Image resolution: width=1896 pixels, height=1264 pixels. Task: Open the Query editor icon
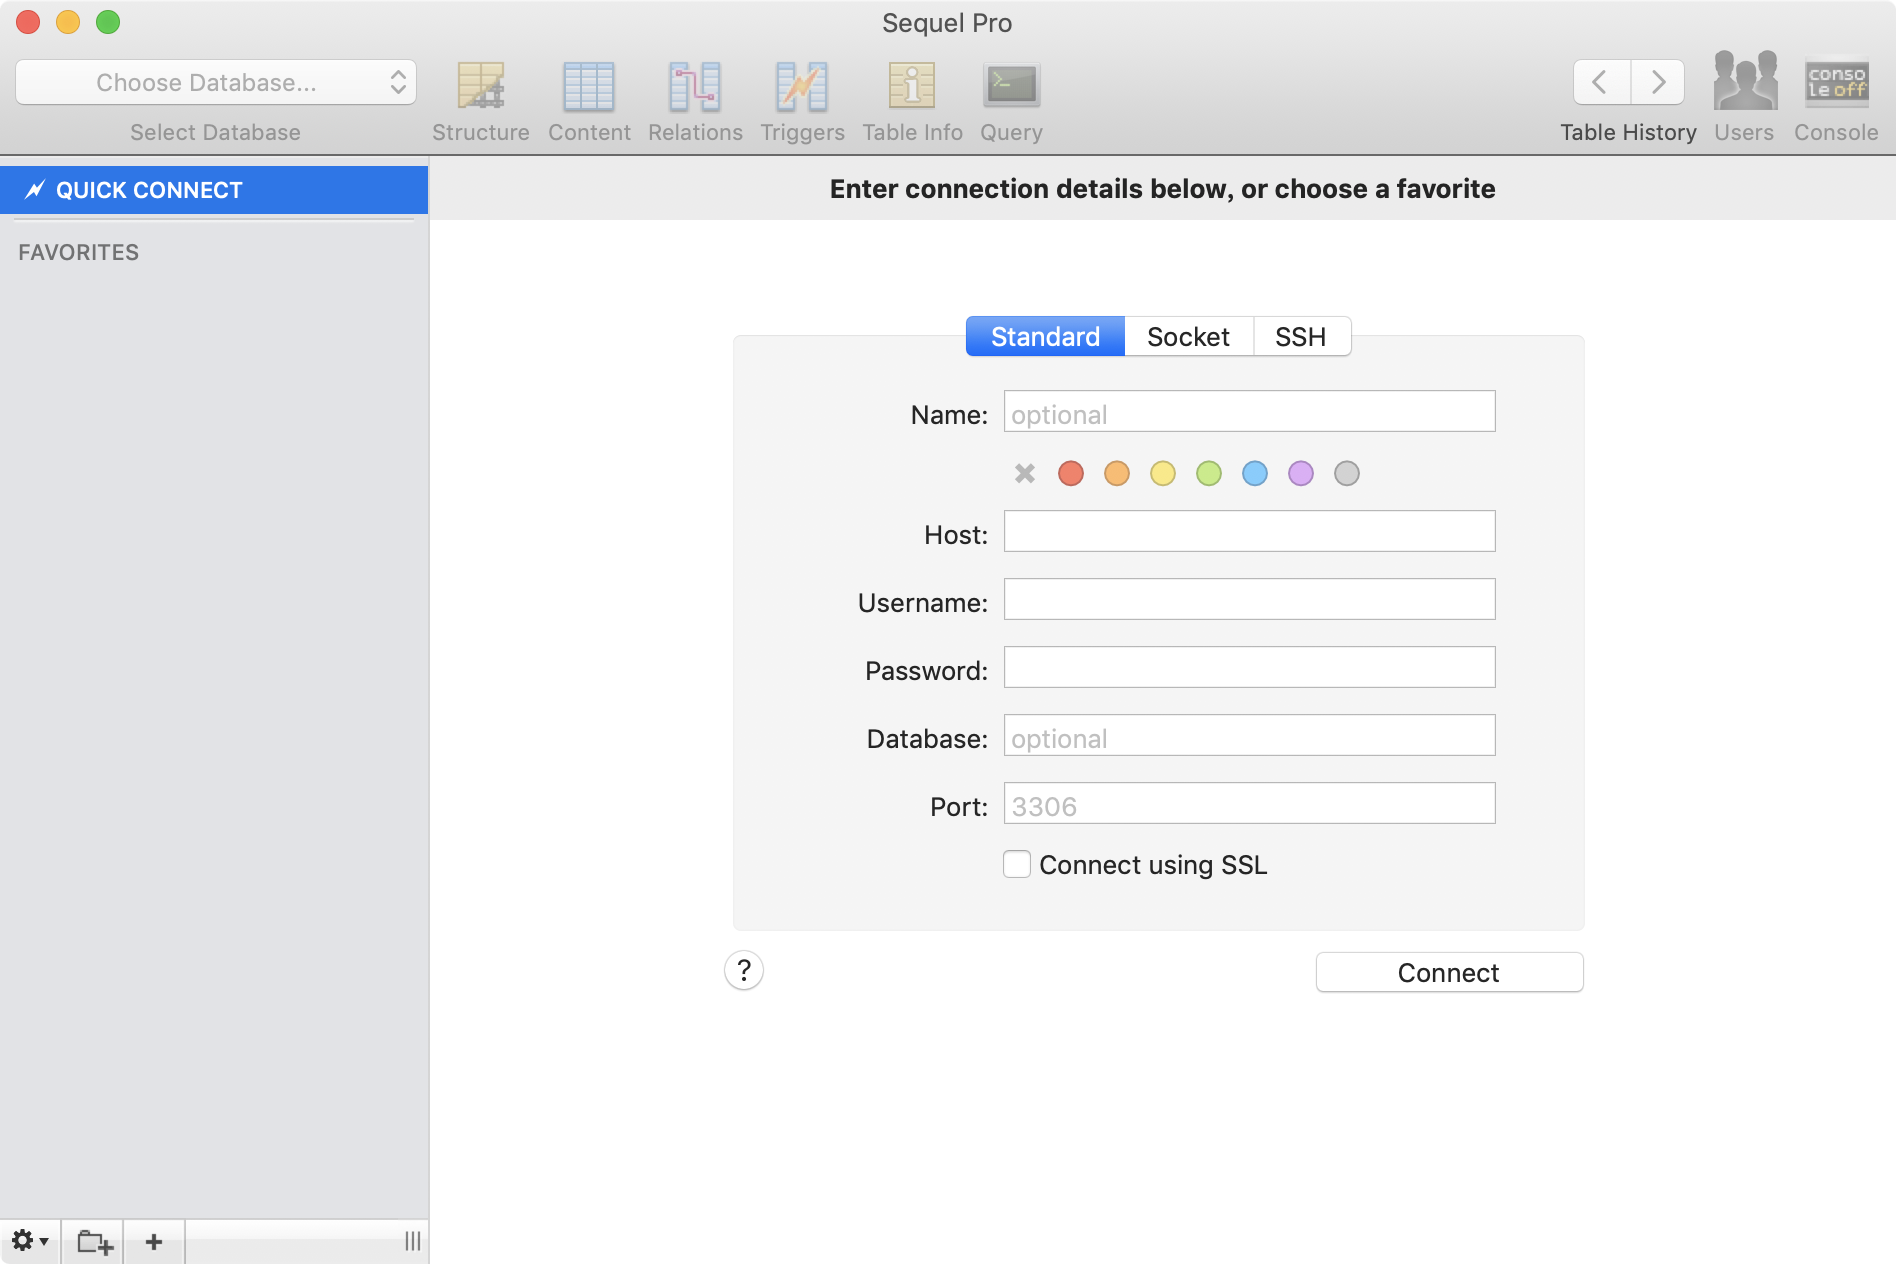tap(1009, 88)
